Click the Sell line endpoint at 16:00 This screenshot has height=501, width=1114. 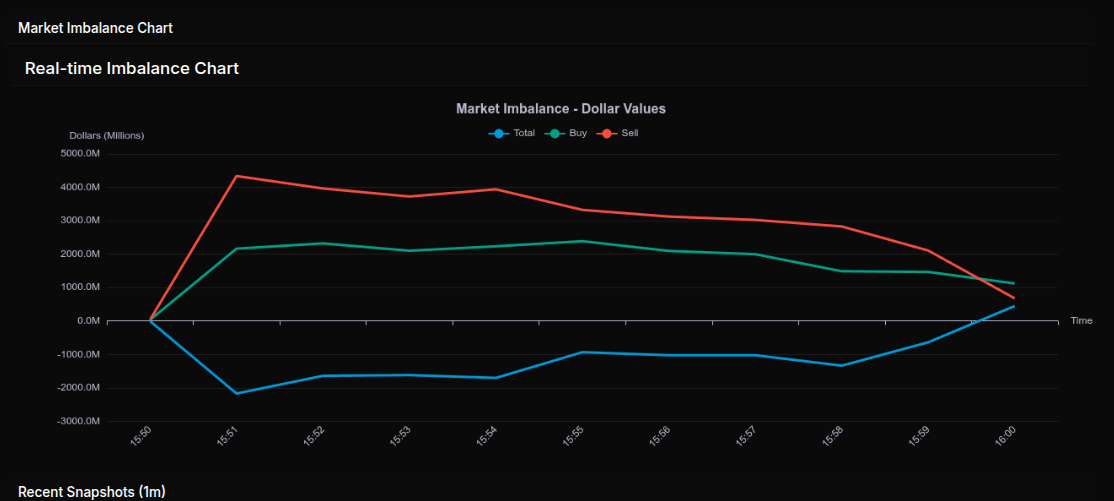tap(1013, 298)
